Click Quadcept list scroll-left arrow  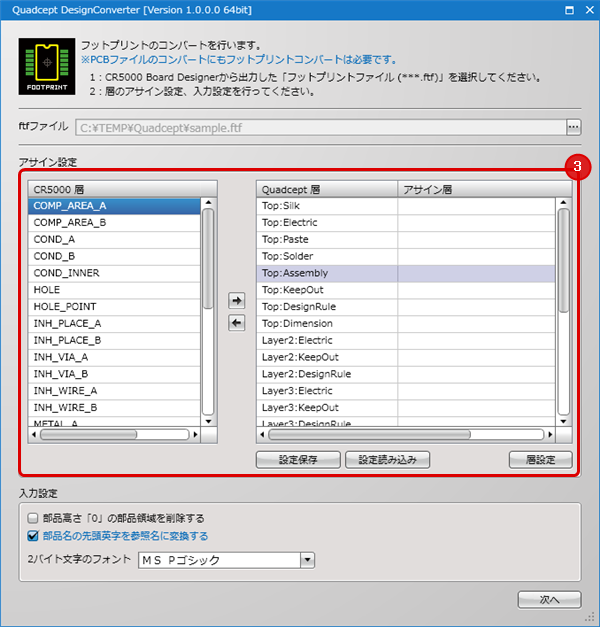coord(262,434)
